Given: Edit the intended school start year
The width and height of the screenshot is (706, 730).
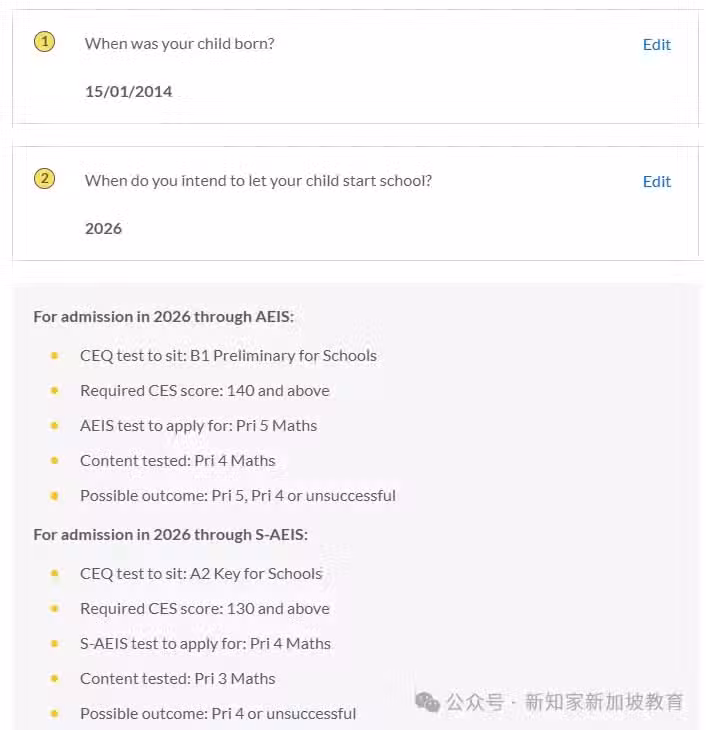Looking at the screenshot, I should [x=657, y=182].
